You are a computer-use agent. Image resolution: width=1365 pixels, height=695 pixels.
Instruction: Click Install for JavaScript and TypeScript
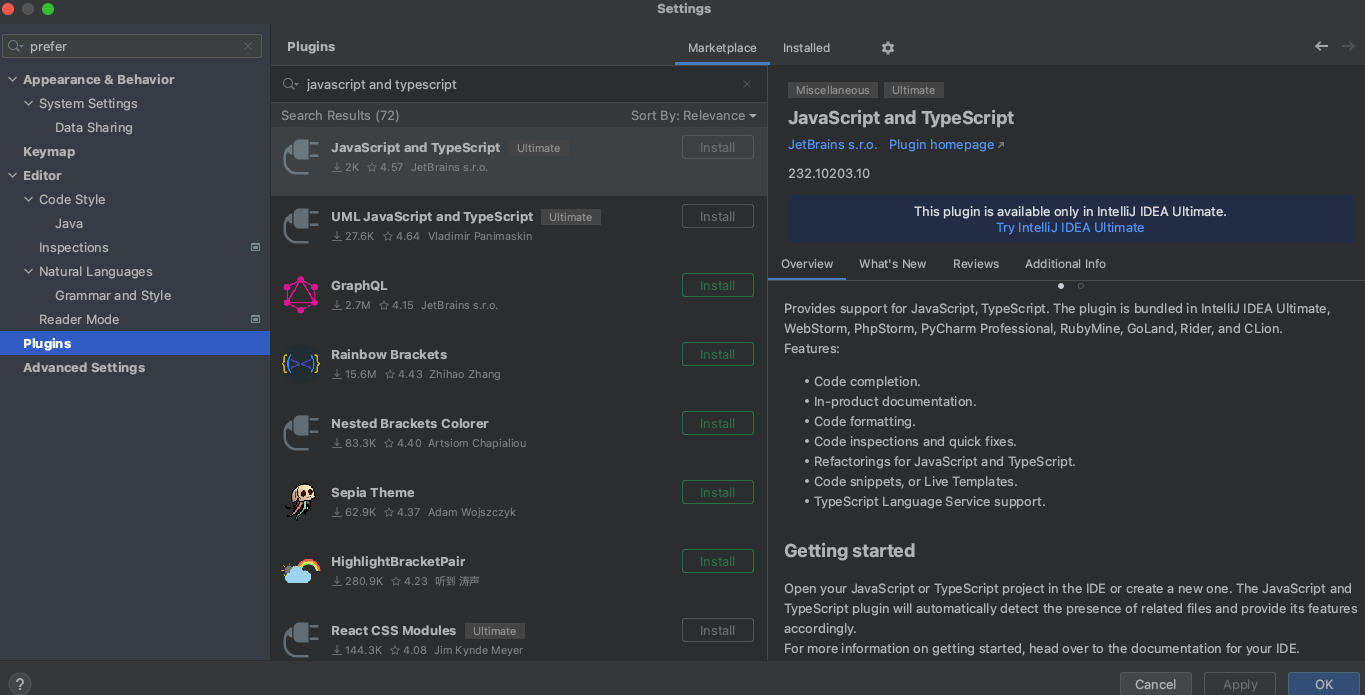point(717,147)
